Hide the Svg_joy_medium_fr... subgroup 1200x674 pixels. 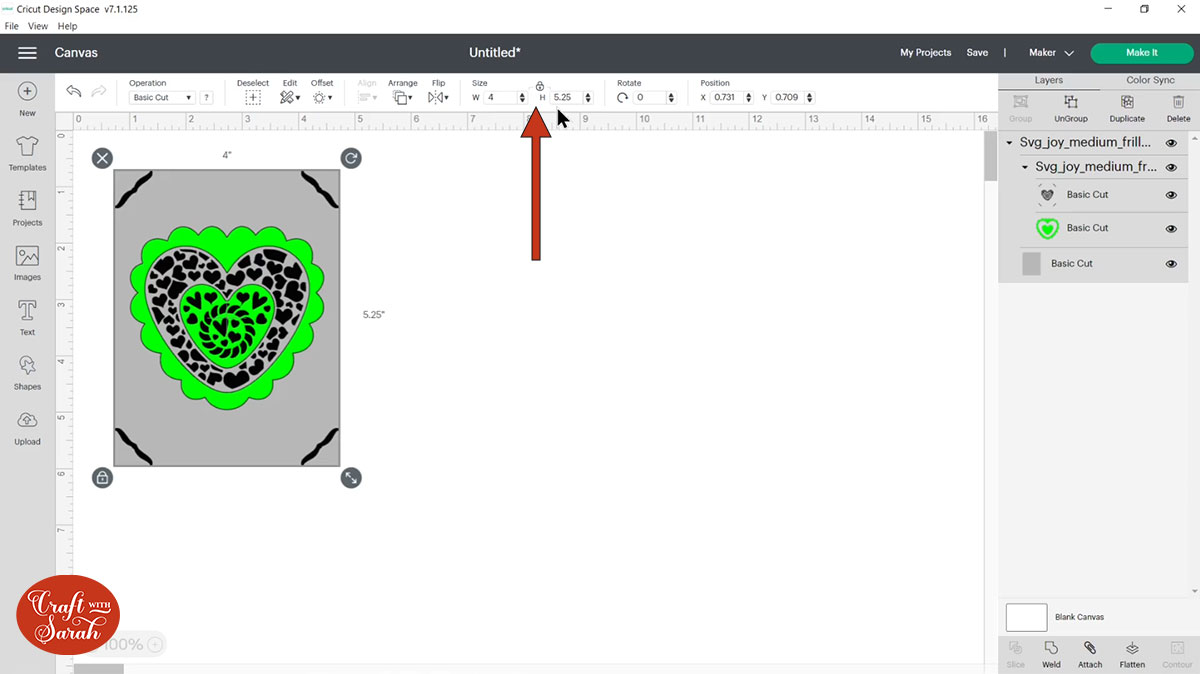[x=1171, y=167]
